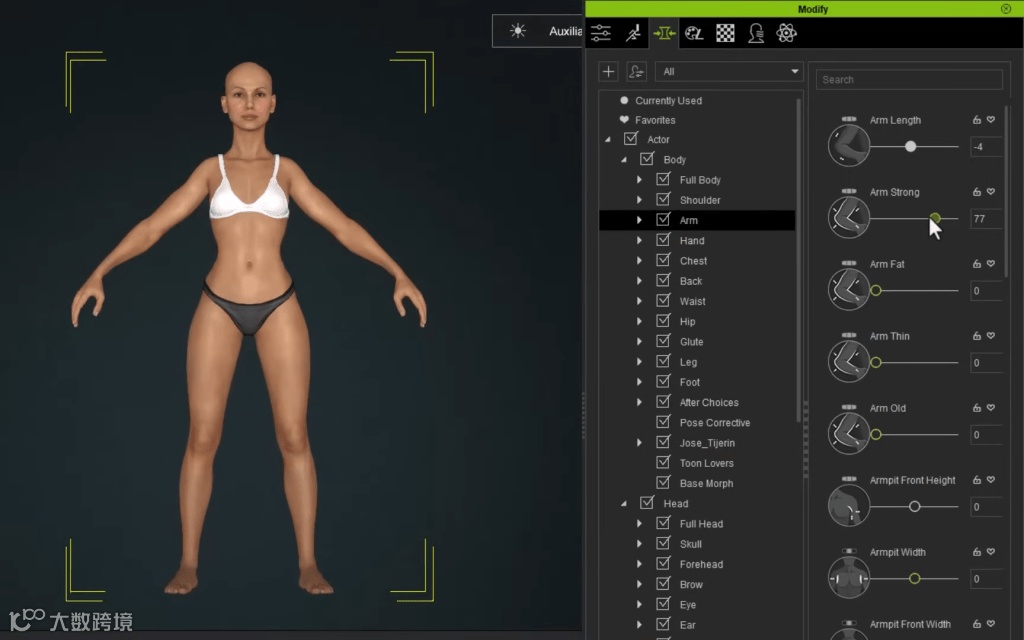Image resolution: width=1024 pixels, height=640 pixels.
Task: Lock the Arm Length slider
Action: pyautogui.click(x=976, y=120)
